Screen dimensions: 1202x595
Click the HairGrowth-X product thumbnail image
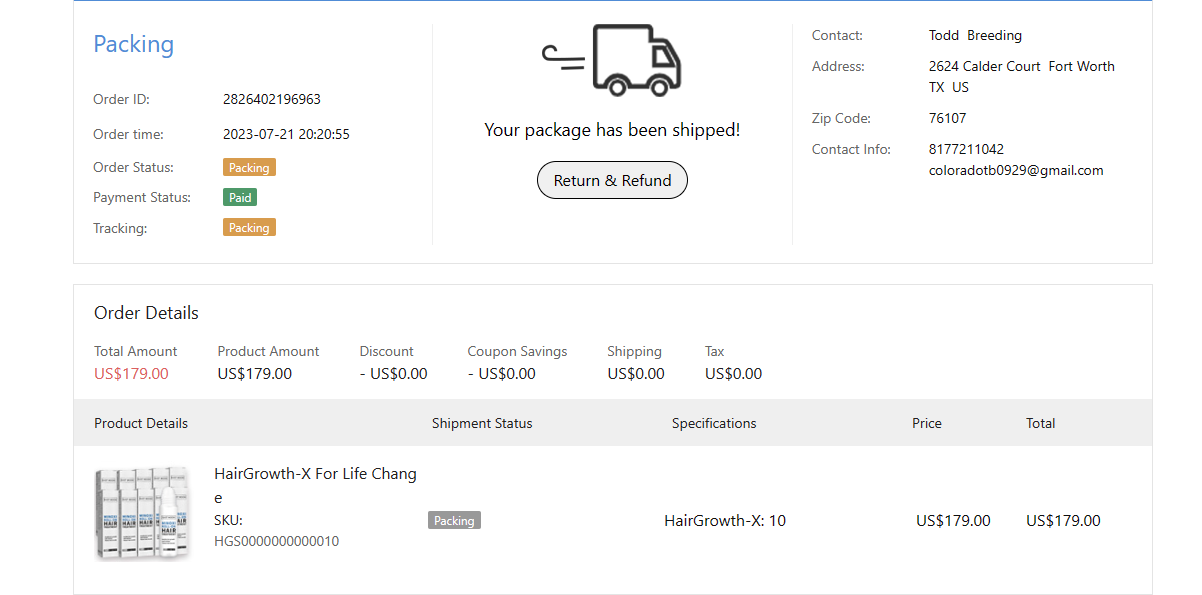pos(144,513)
